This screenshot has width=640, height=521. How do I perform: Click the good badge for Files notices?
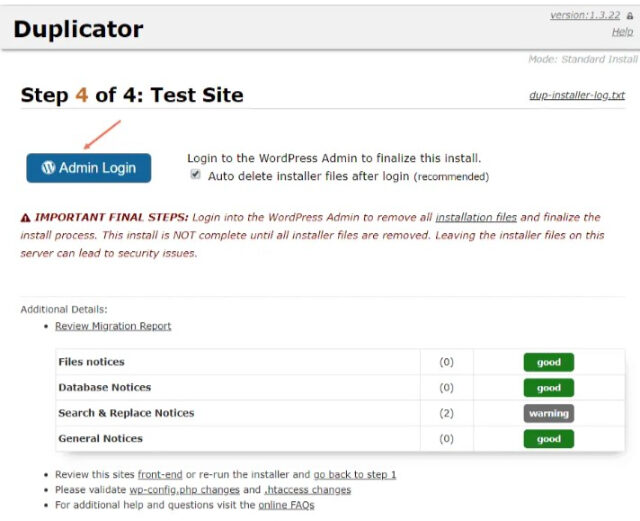click(549, 362)
